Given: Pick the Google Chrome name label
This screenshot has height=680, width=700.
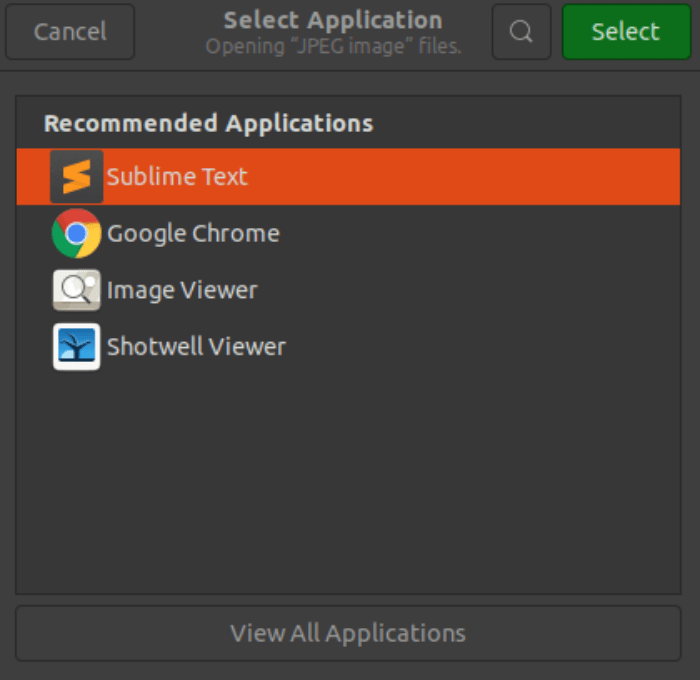Looking at the screenshot, I should point(193,234).
